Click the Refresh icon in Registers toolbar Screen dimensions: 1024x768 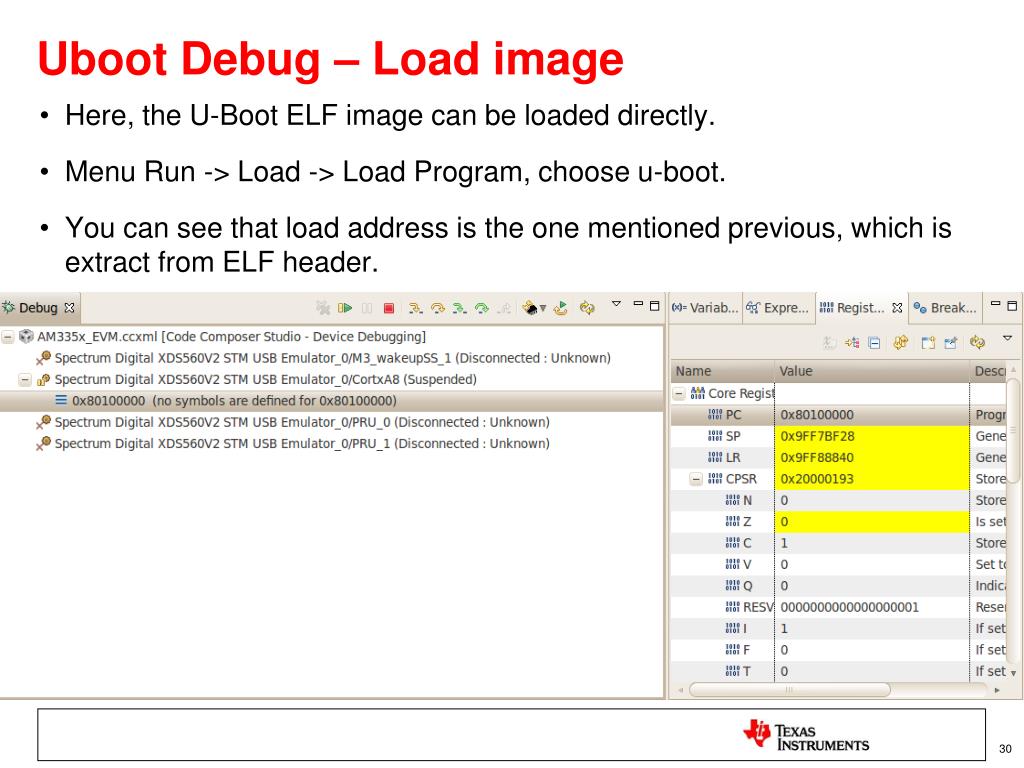coord(978,342)
